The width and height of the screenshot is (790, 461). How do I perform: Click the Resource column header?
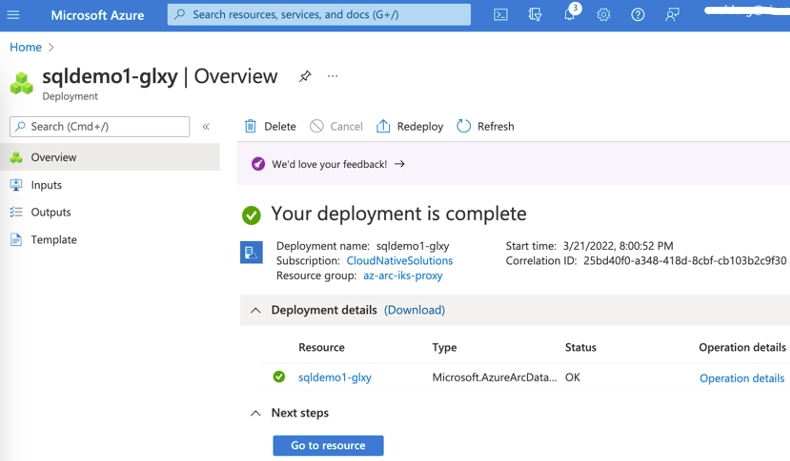321,347
